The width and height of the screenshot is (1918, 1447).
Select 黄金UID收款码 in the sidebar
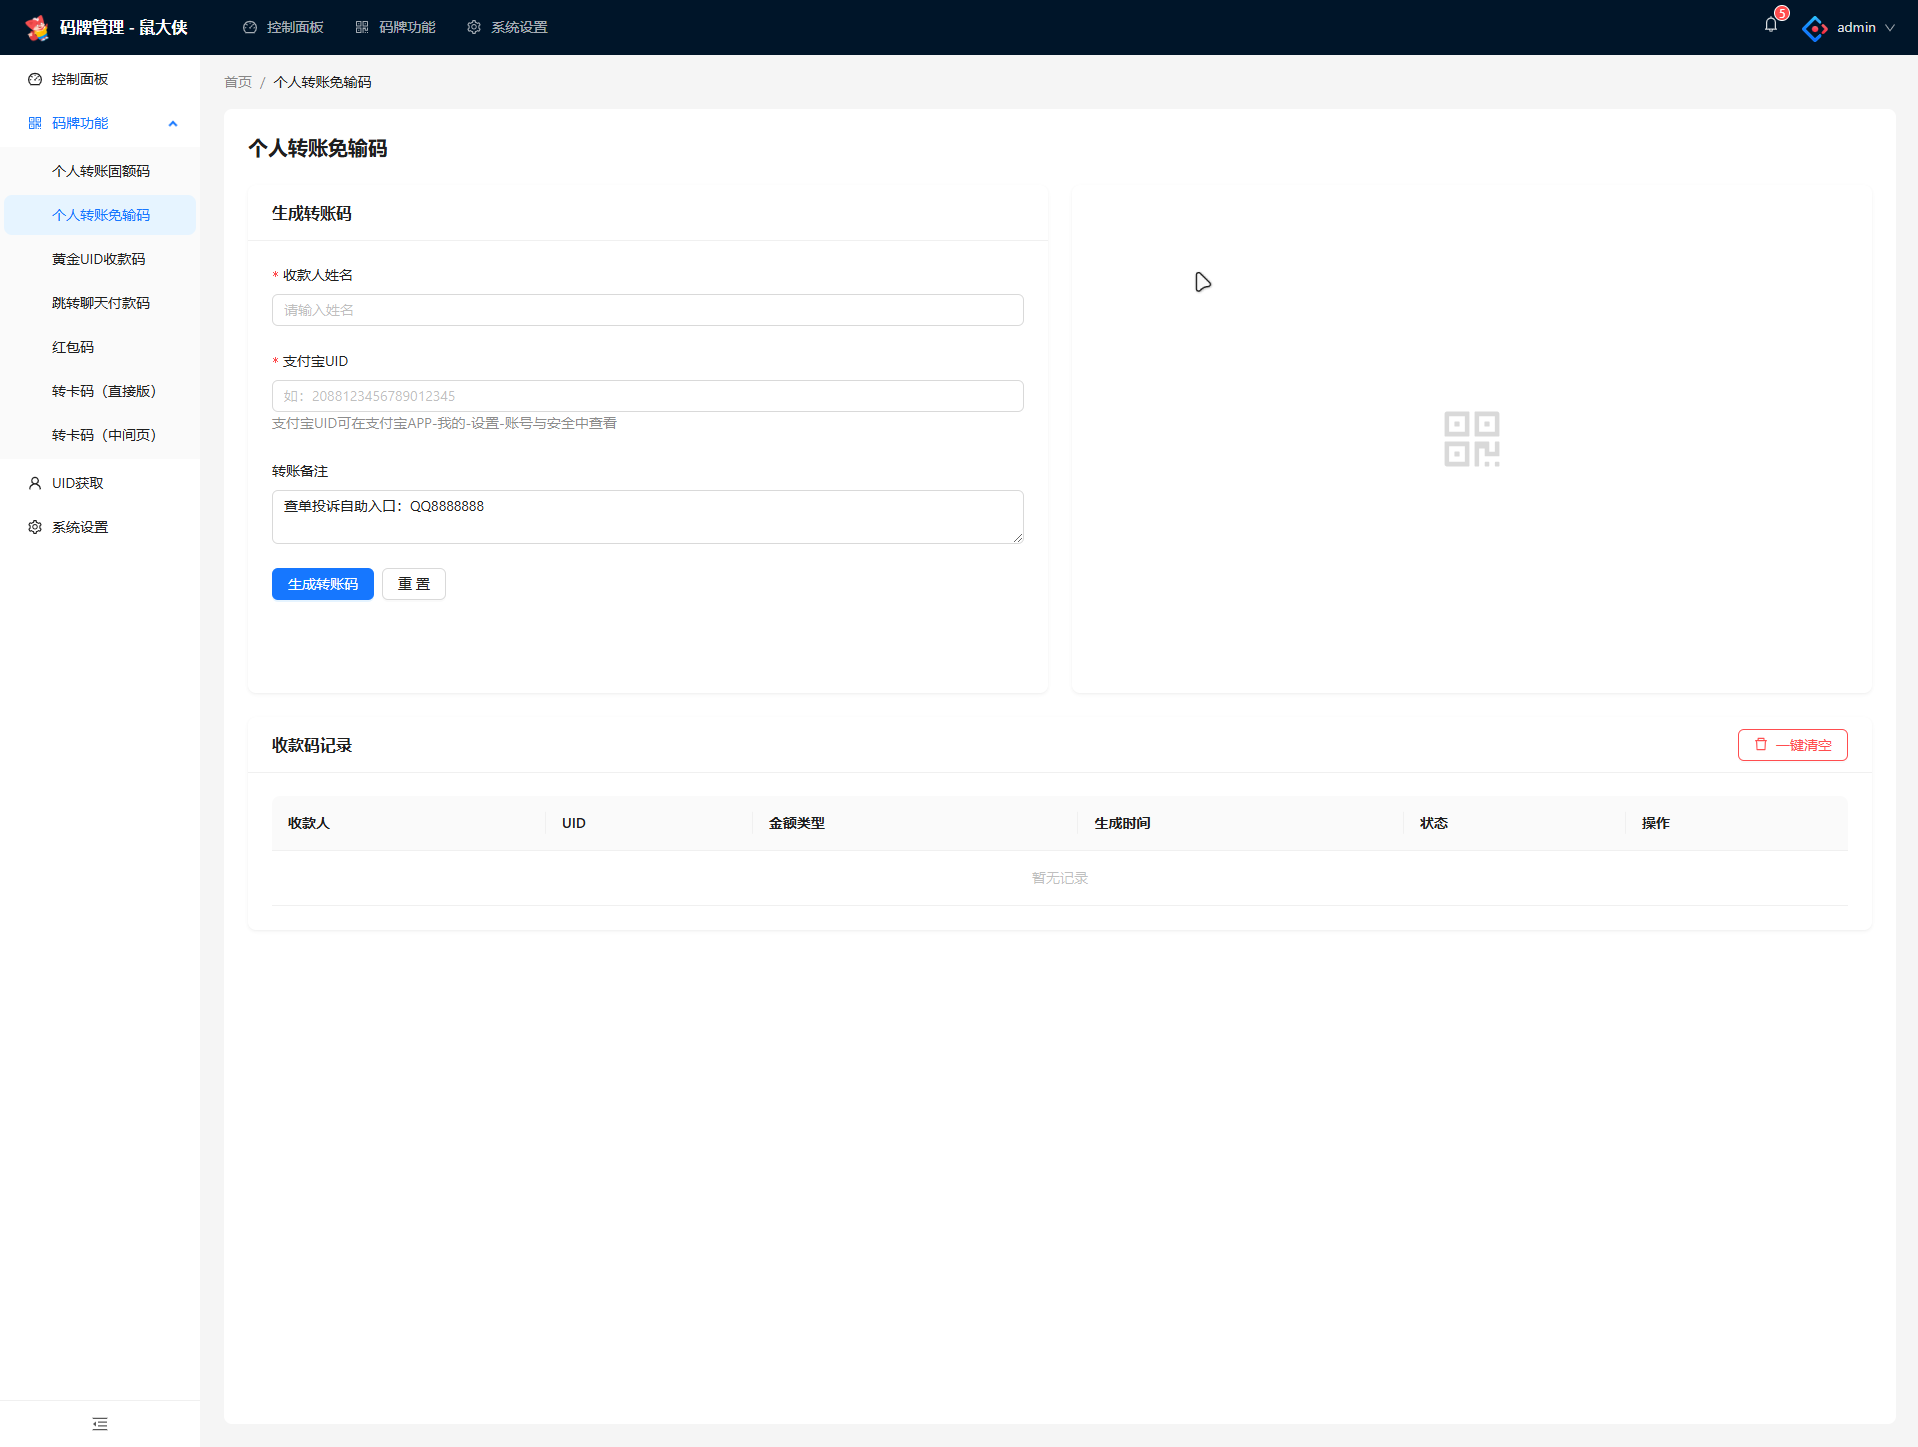pos(99,259)
